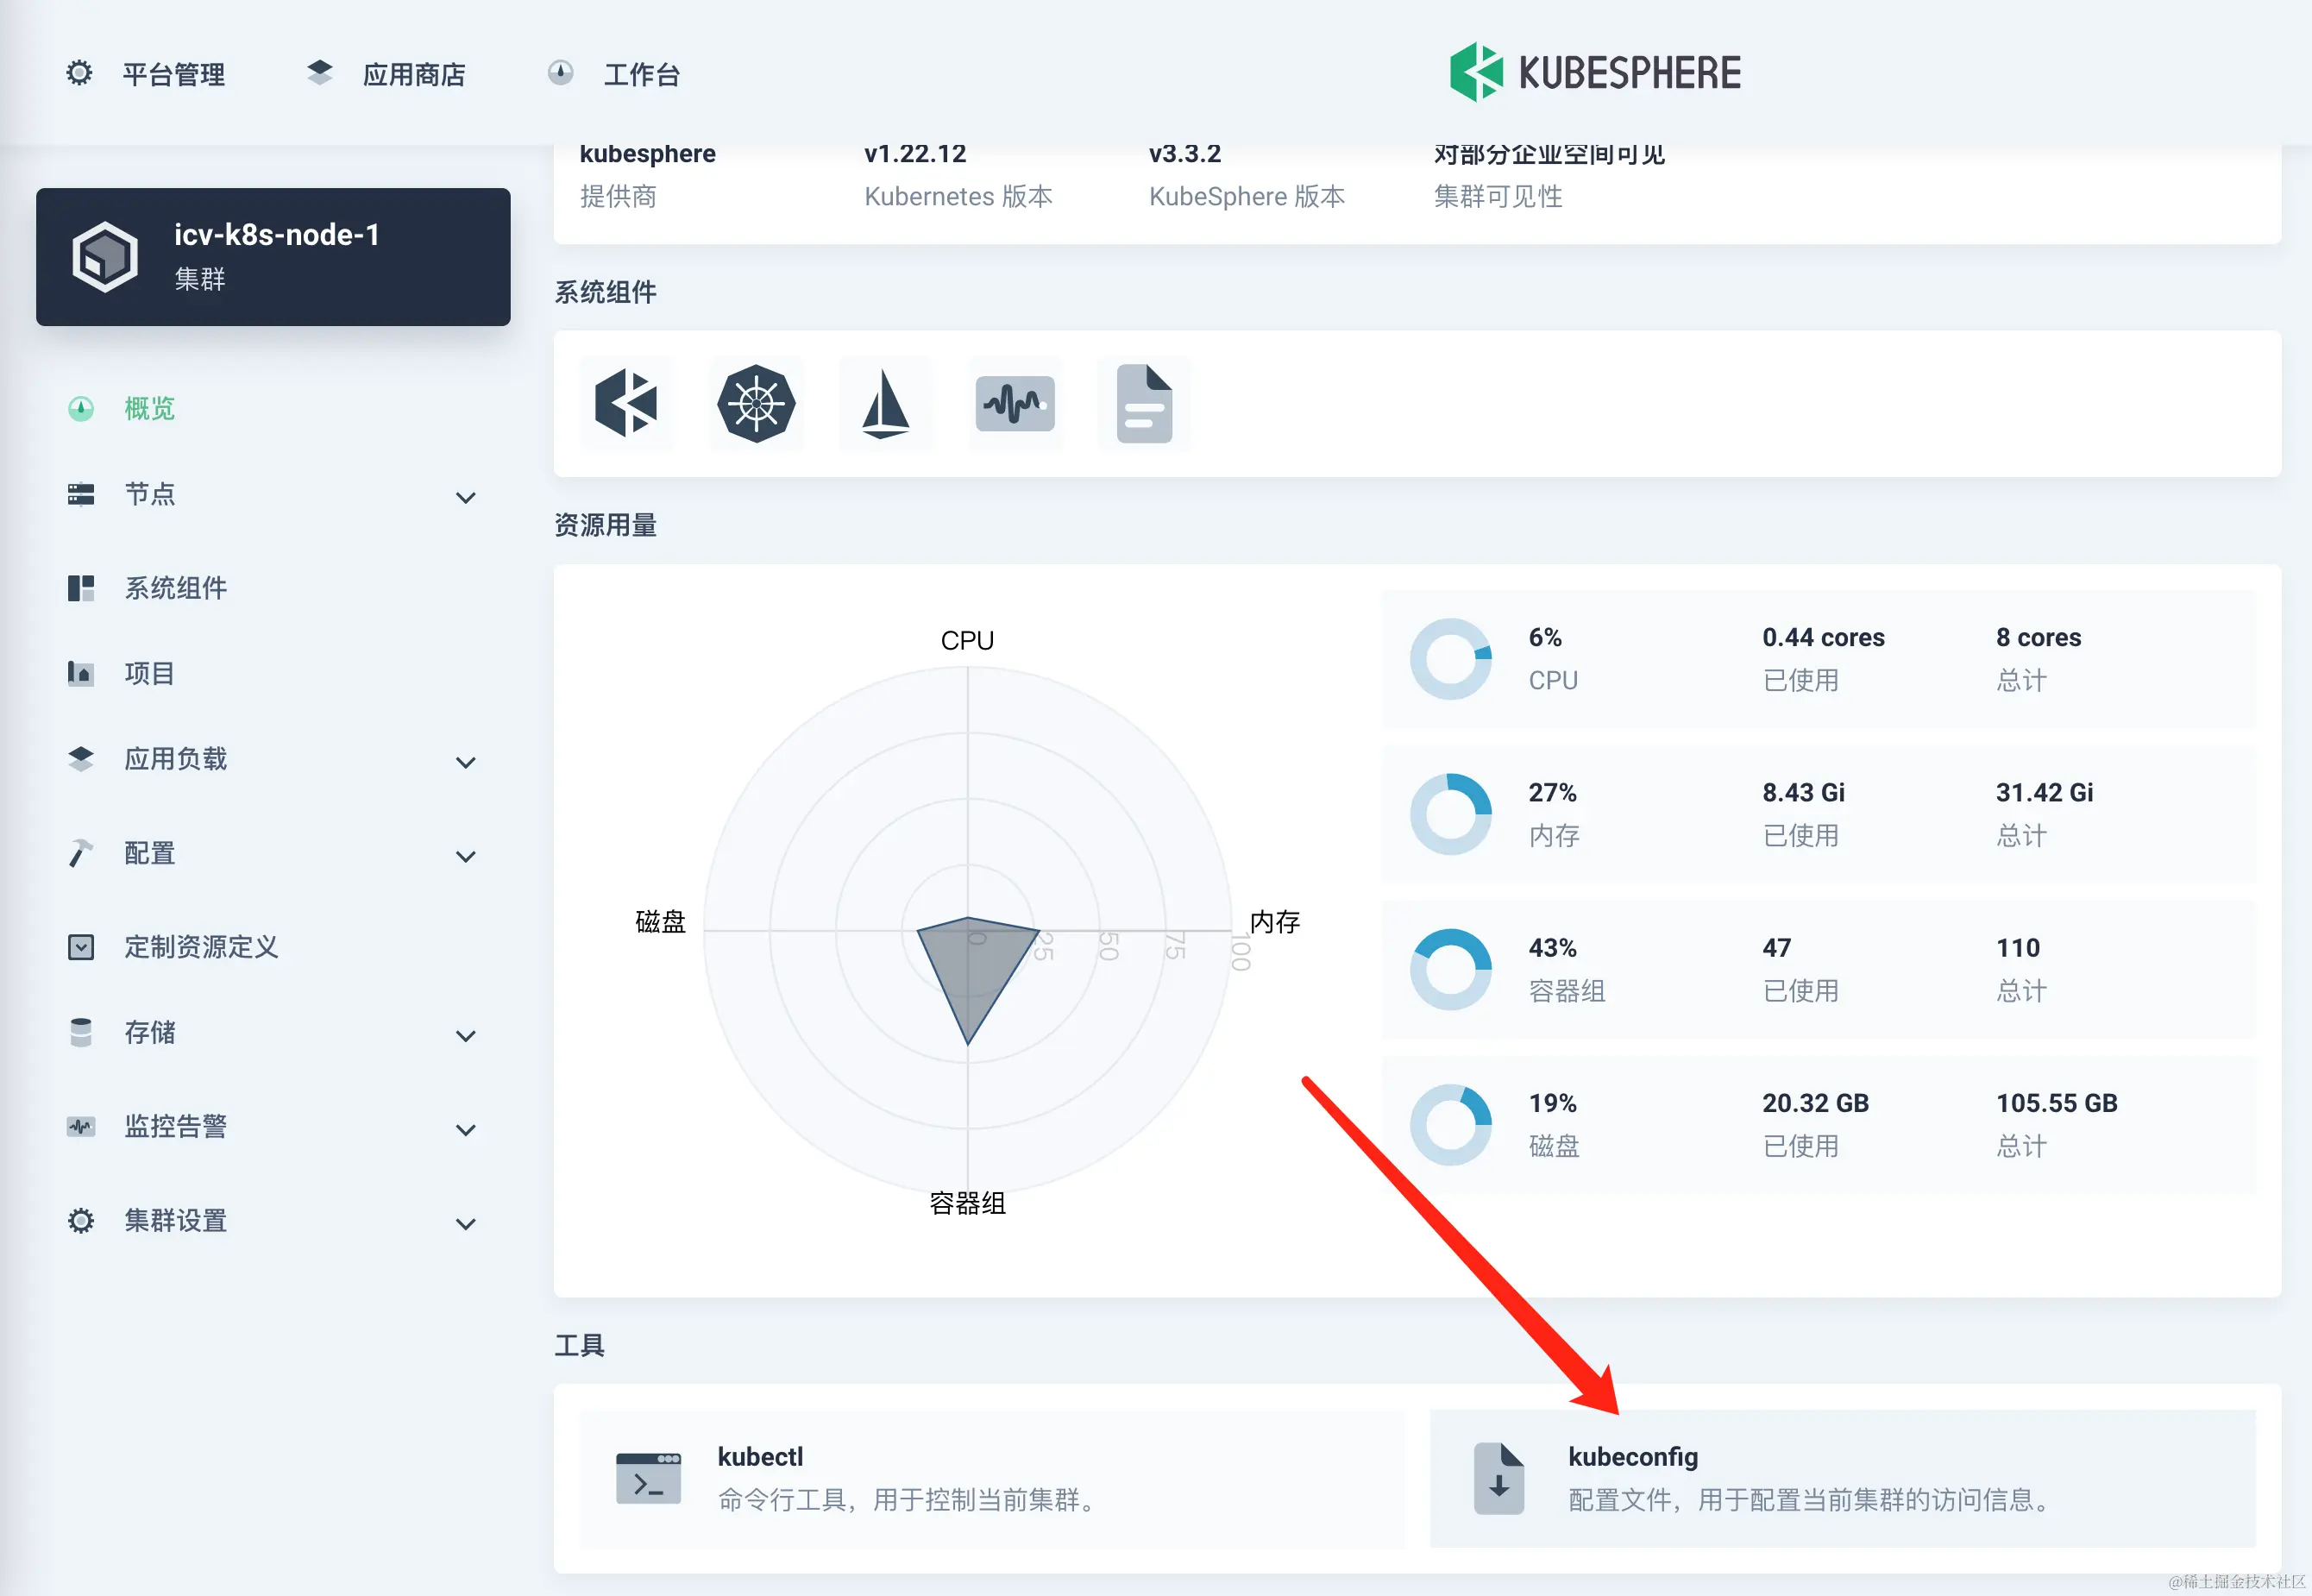Click the kubeconfig download file icon

[x=1498, y=1478]
